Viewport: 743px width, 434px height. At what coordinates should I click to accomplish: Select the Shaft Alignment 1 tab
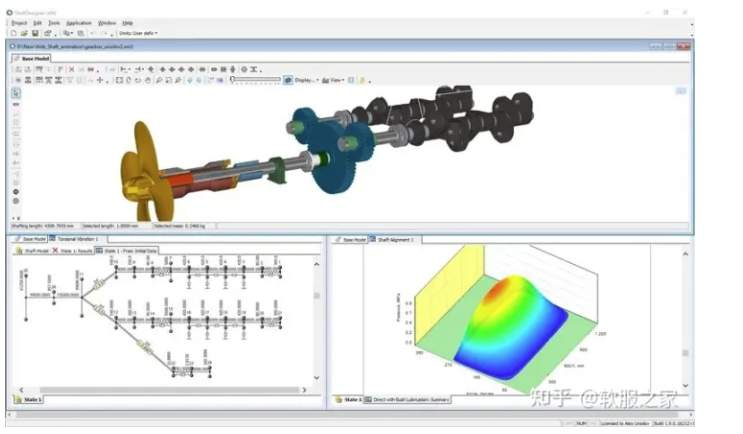(x=393, y=240)
